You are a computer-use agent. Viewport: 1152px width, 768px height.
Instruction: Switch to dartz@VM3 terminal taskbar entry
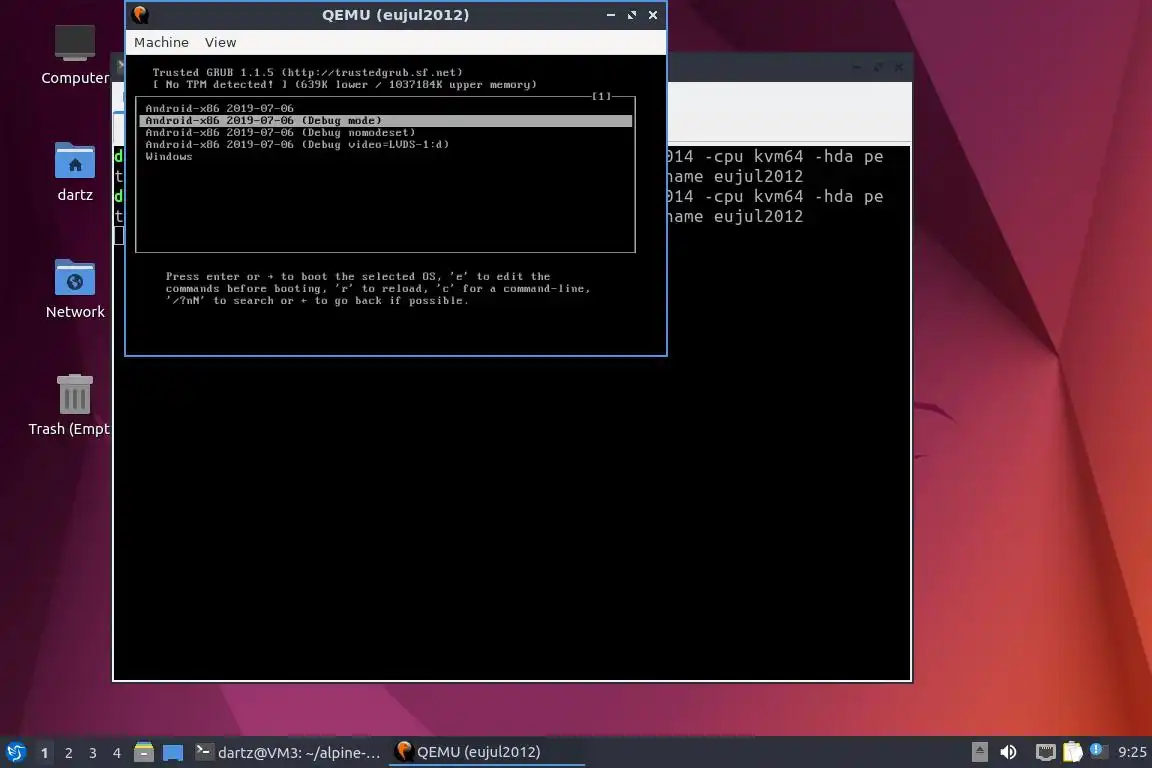click(288, 752)
